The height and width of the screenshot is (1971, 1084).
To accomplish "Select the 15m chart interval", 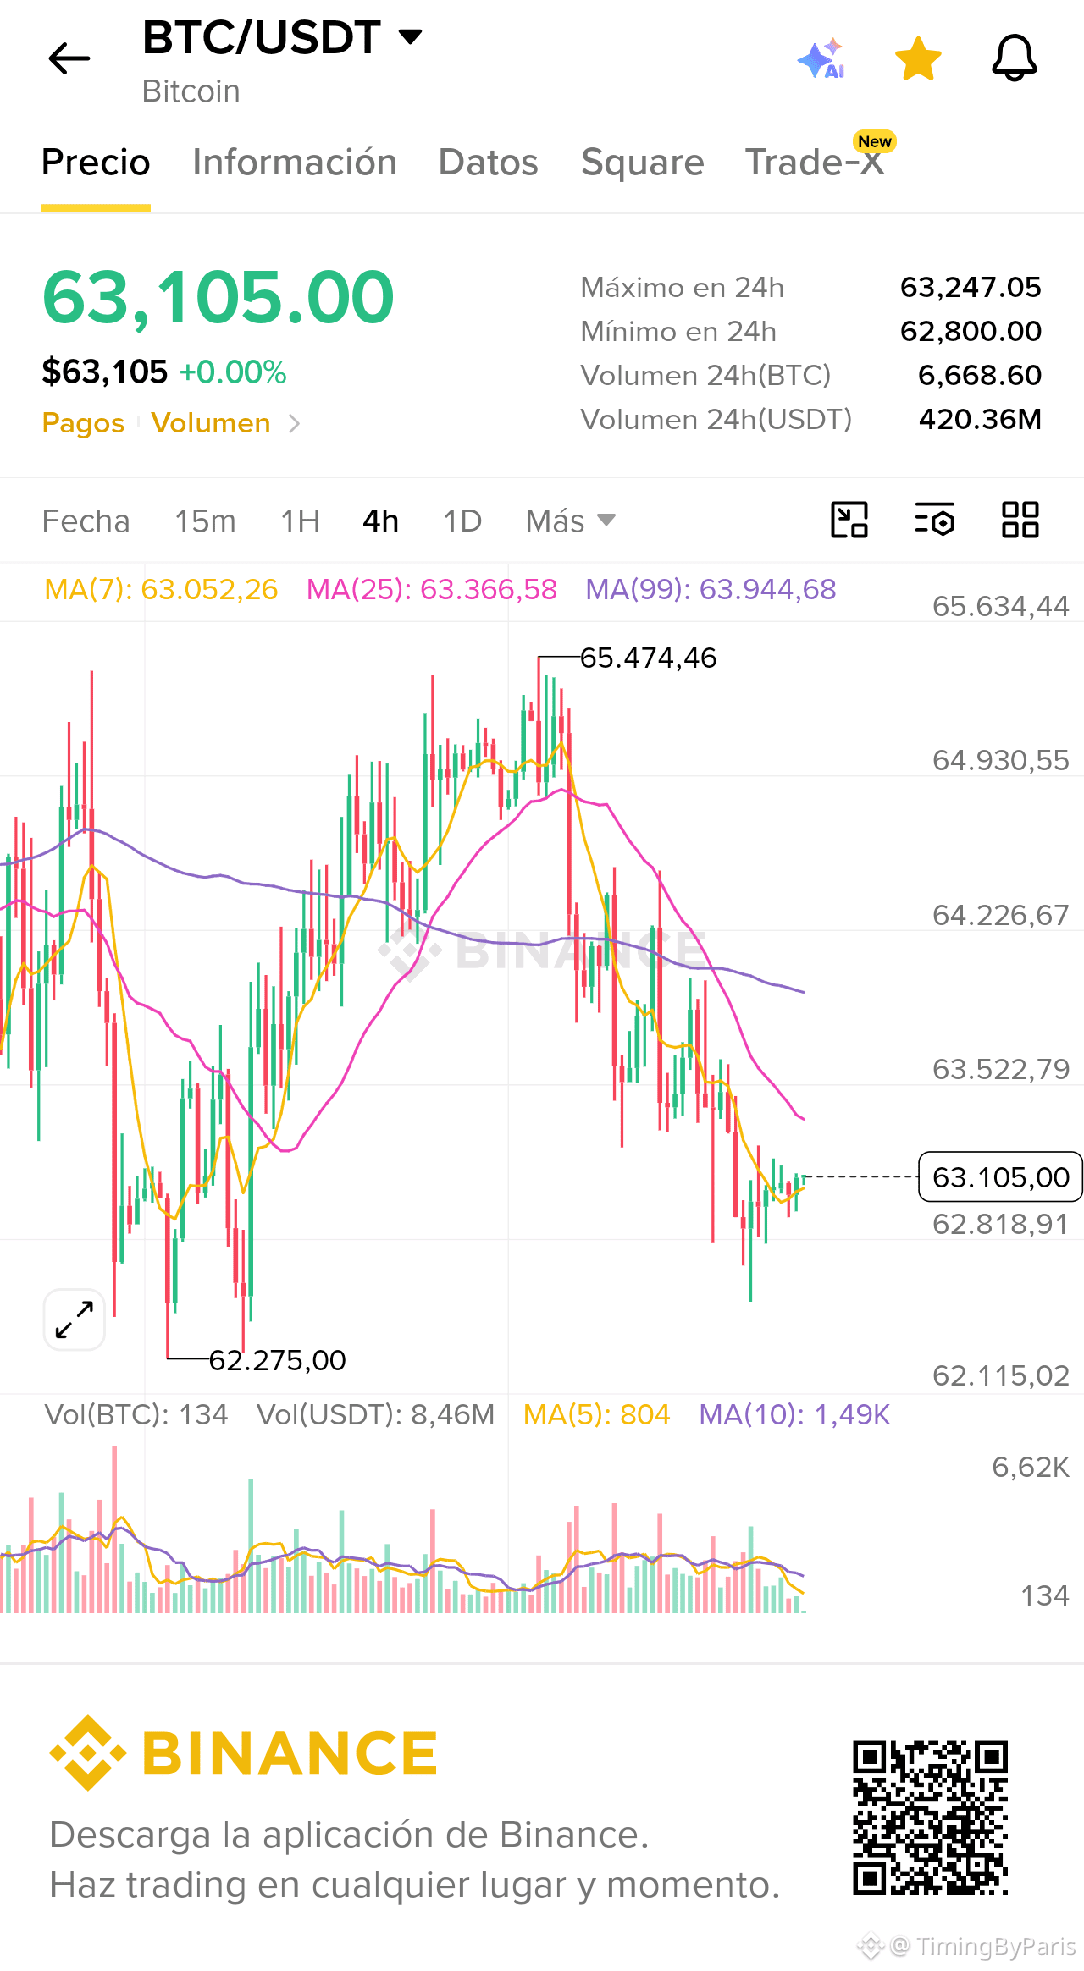I will [x=205, y=521].
